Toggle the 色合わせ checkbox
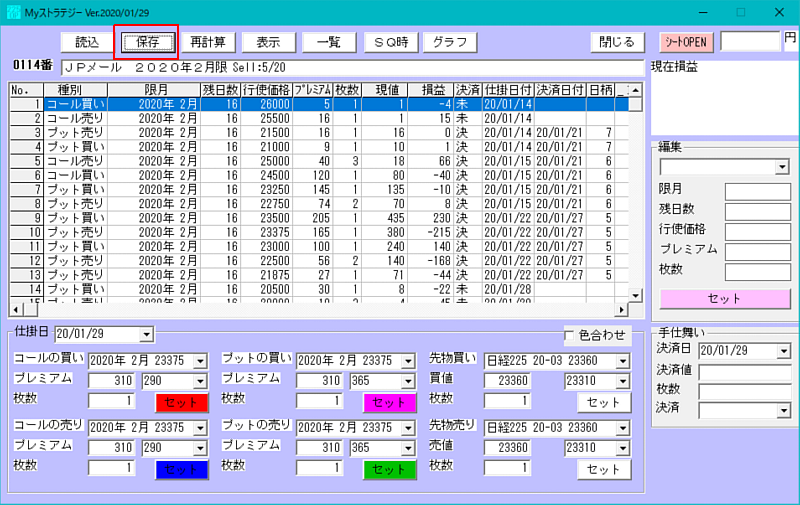The image size is (800, 505). coord(569,336)
